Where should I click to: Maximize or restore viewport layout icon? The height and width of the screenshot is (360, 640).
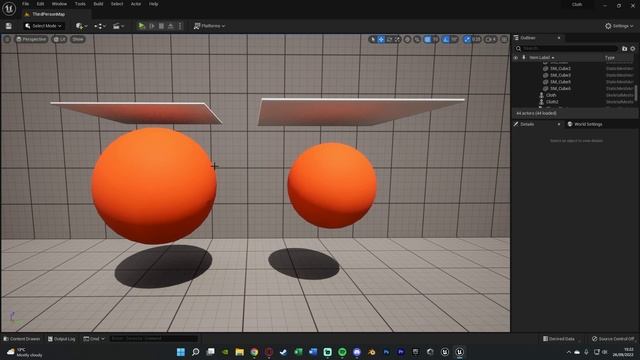point(504,39)
